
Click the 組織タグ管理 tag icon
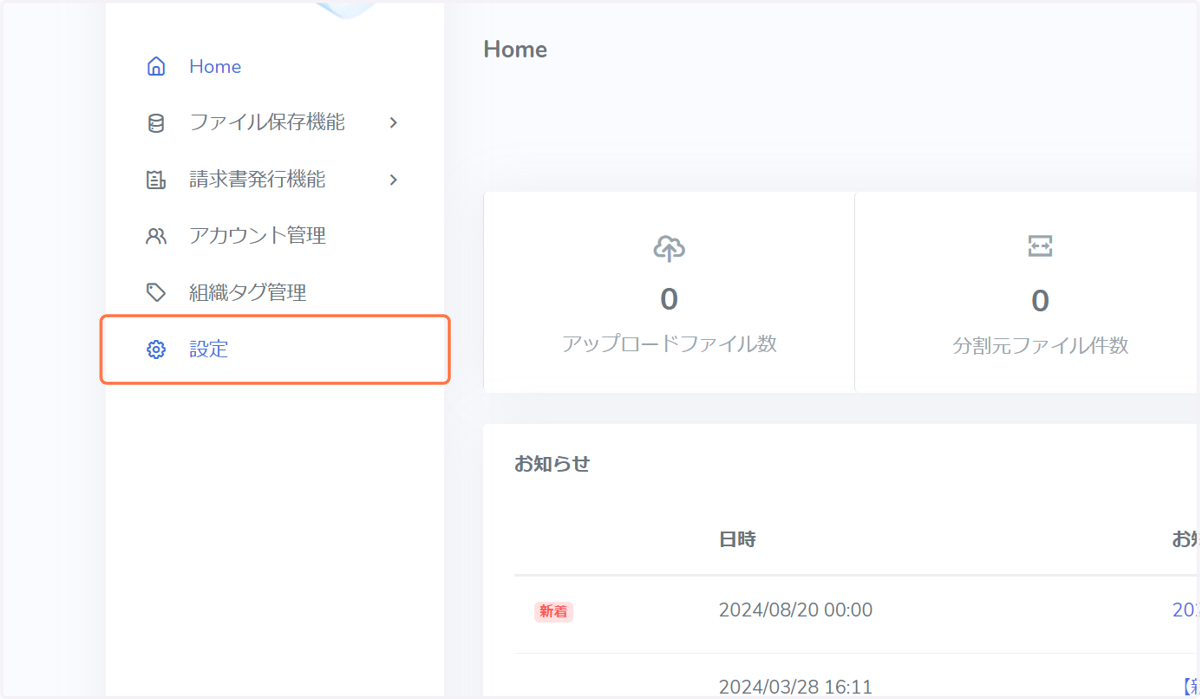pos(156,293)
